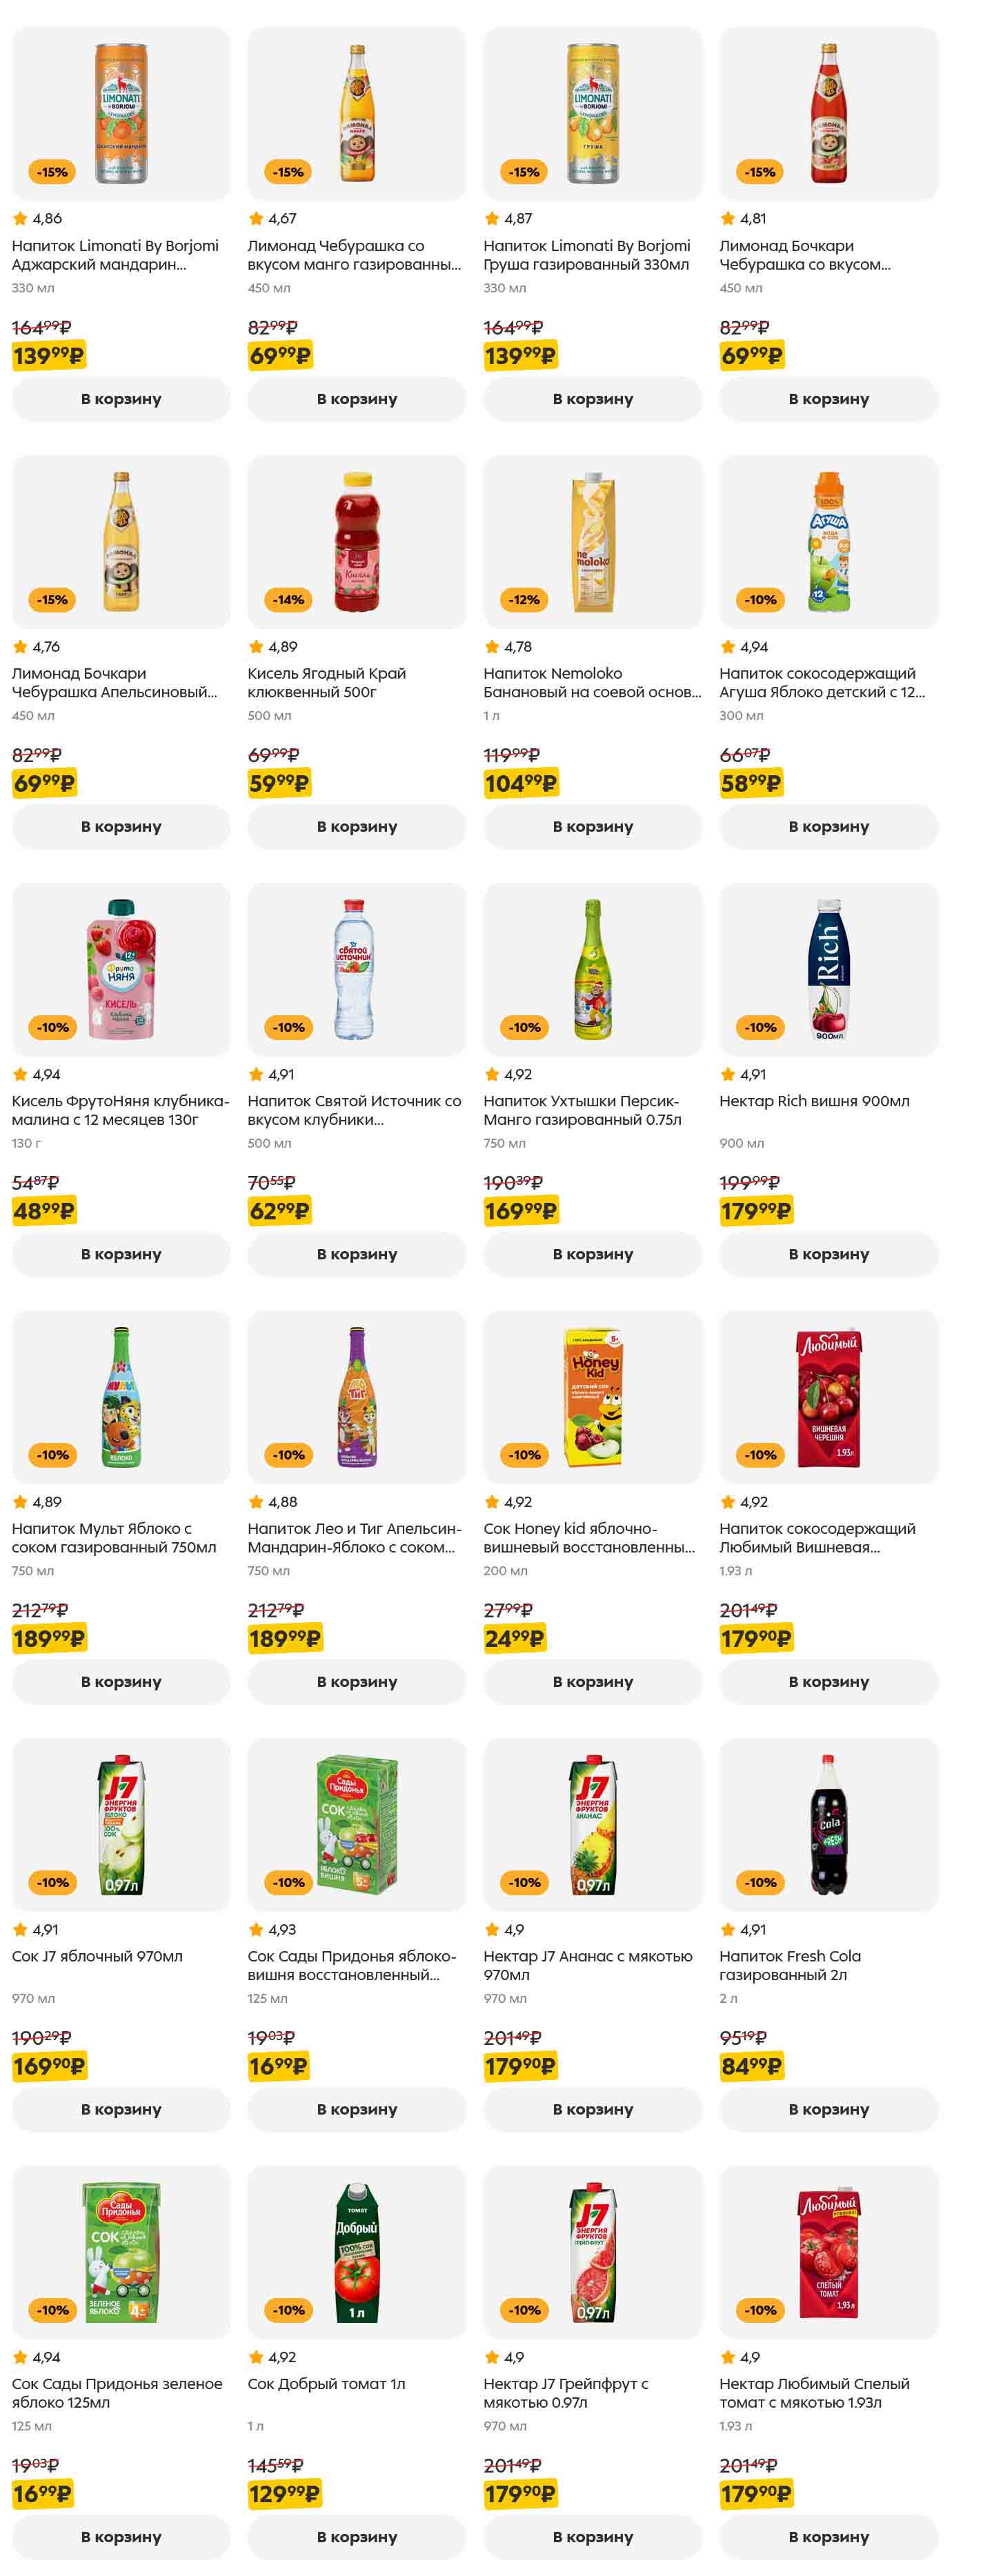The height and width of the screenshot is (2576, 983).
Task: Open Нектар Rich вишня 900мл product title
Action: tap(814, 1101)
